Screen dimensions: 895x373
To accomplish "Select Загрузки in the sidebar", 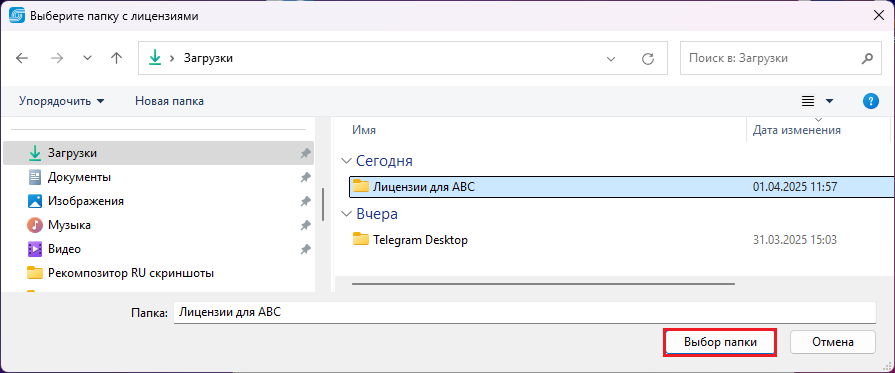I will click(x=158, y=153).
